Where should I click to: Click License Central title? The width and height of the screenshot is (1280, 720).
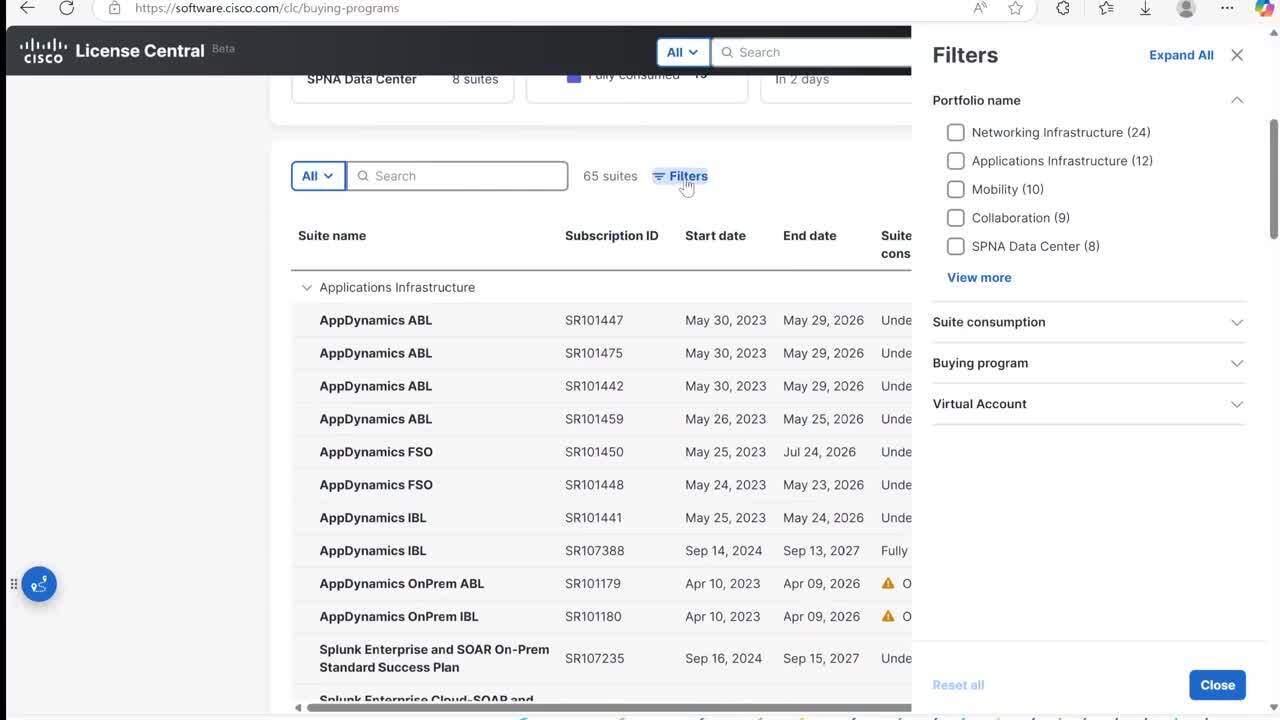coord(140,51)
